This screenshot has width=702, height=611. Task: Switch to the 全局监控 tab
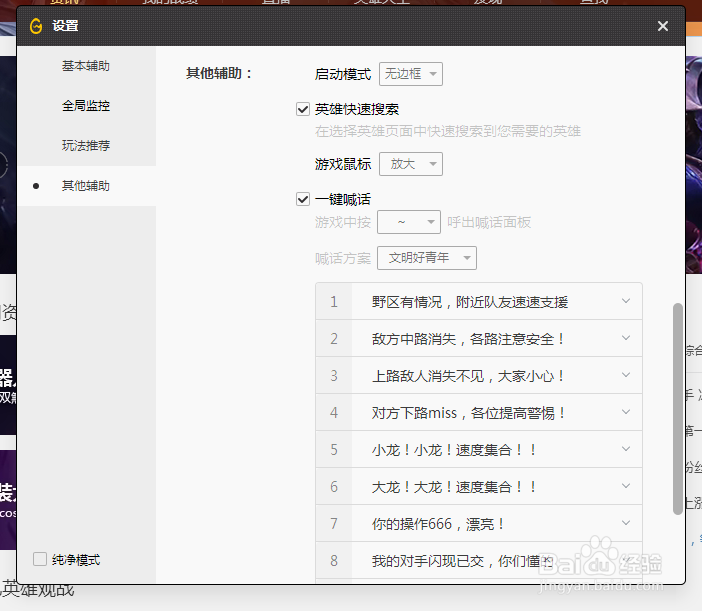[86, 106]
